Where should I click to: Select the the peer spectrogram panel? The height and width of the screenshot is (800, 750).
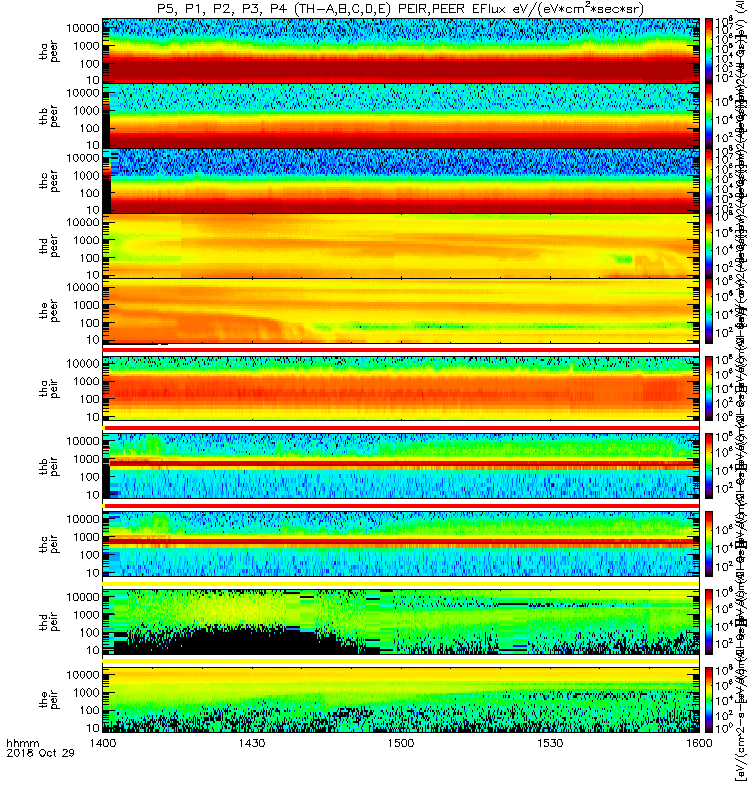coord(401,311)
